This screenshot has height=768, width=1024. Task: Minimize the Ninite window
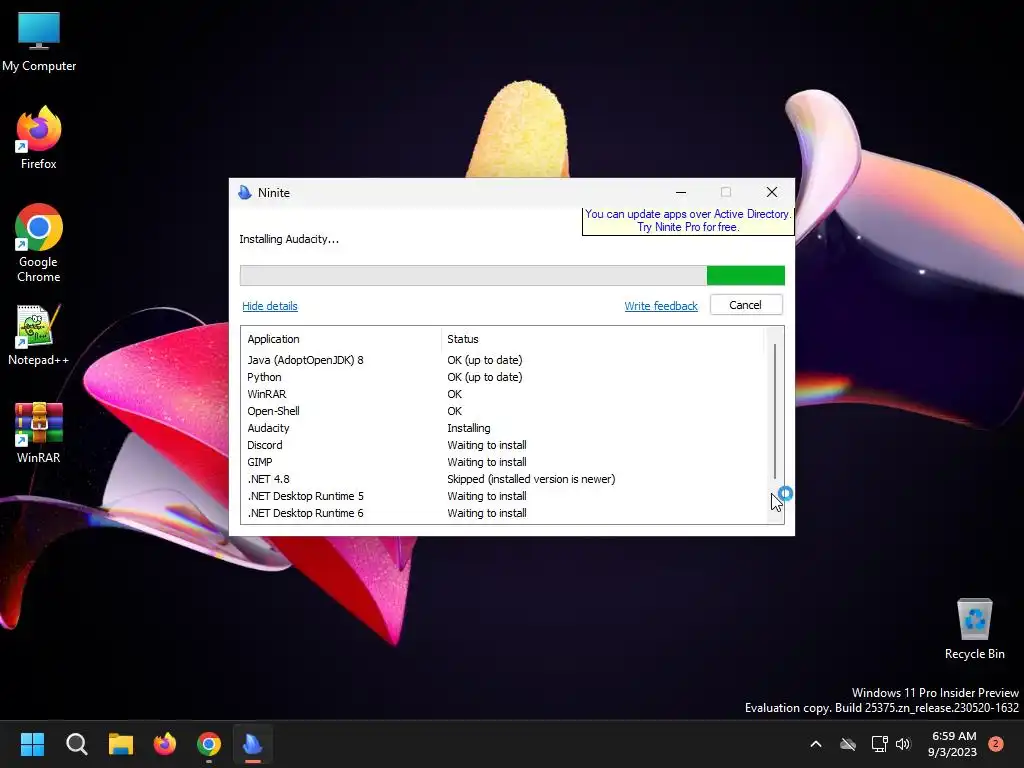pyautogui.click(x=681, y=192)
